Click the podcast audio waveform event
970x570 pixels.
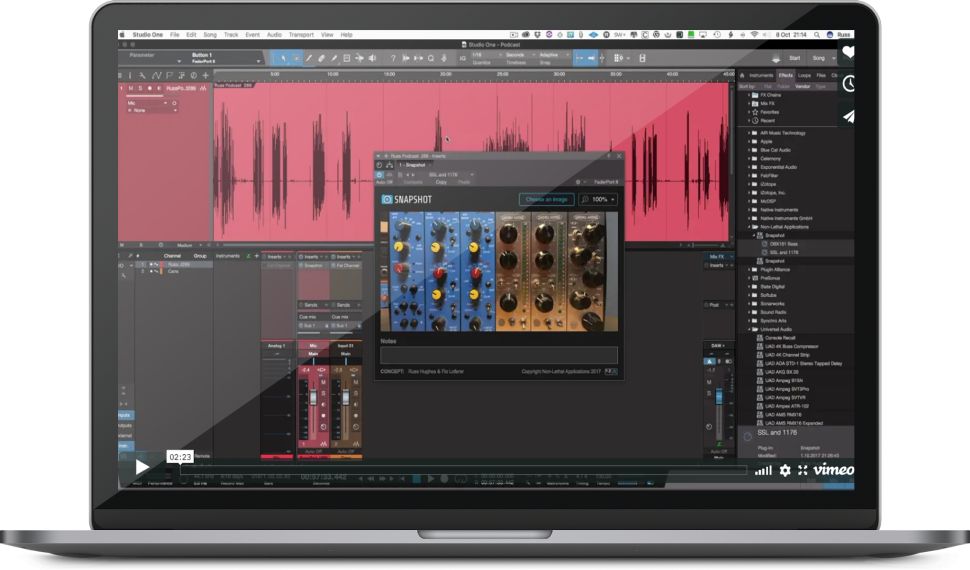(x=471, y=164)
